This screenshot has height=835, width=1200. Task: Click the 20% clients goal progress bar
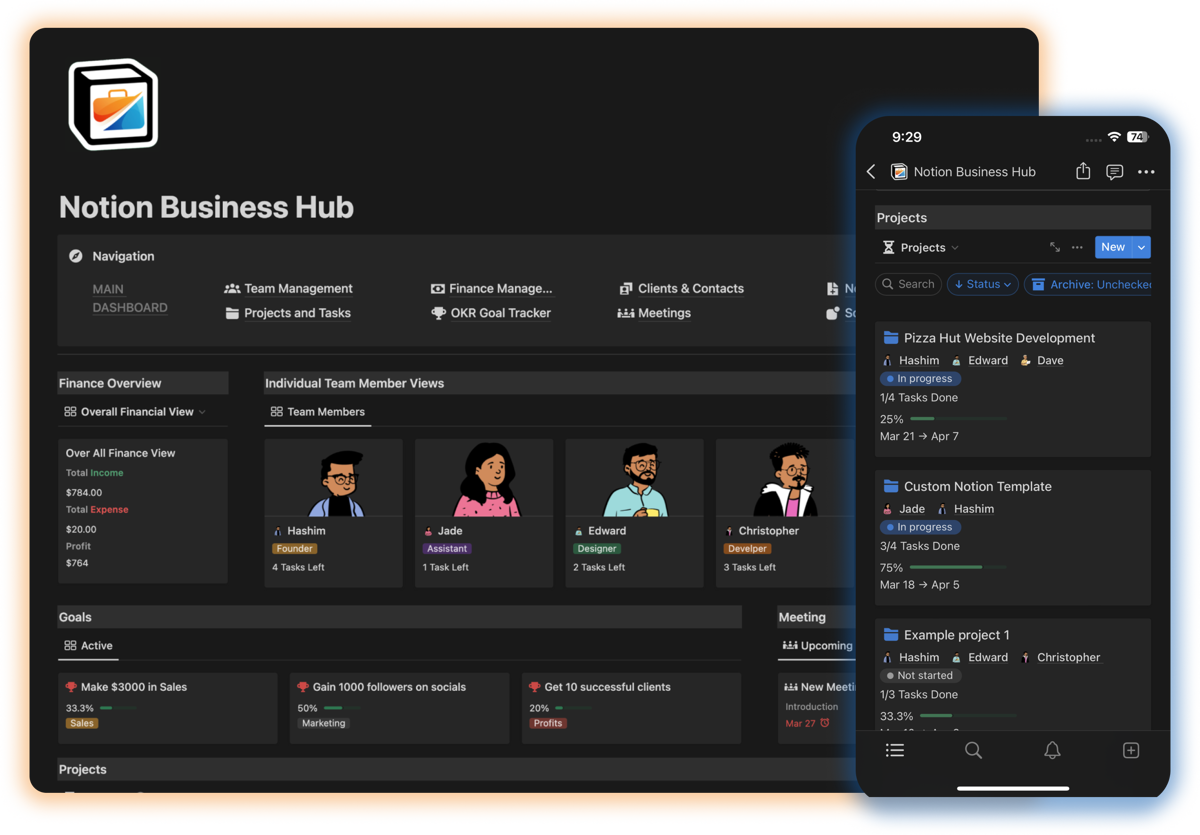[573, 708]
